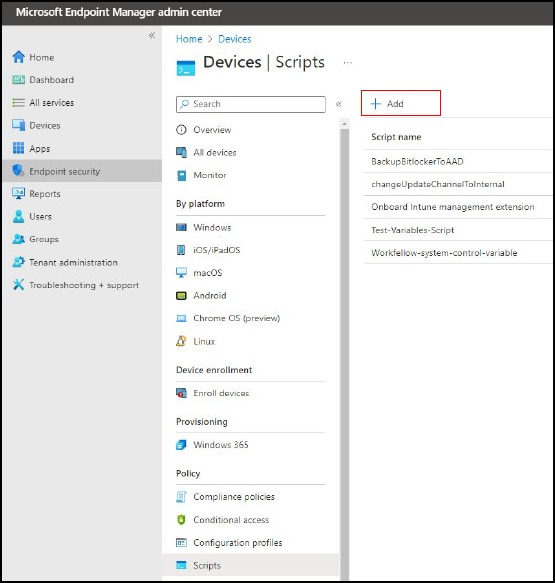Click the Endpoint security shield icon

coord(18,171)
